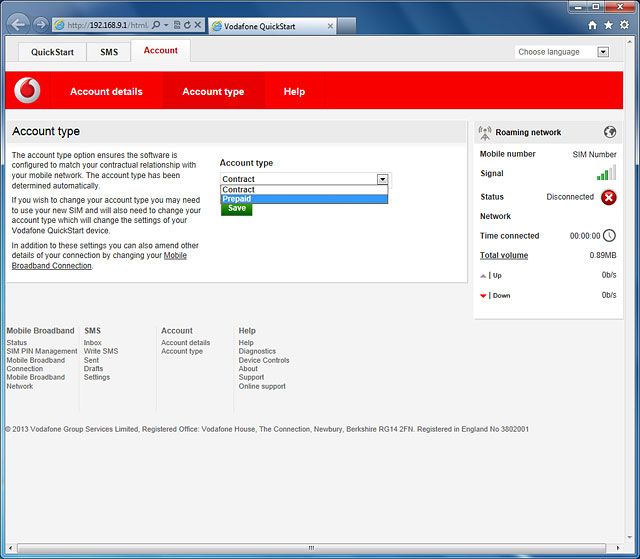
Task: Switch to the QuickStart tab
Action: [x=52, y=52]
